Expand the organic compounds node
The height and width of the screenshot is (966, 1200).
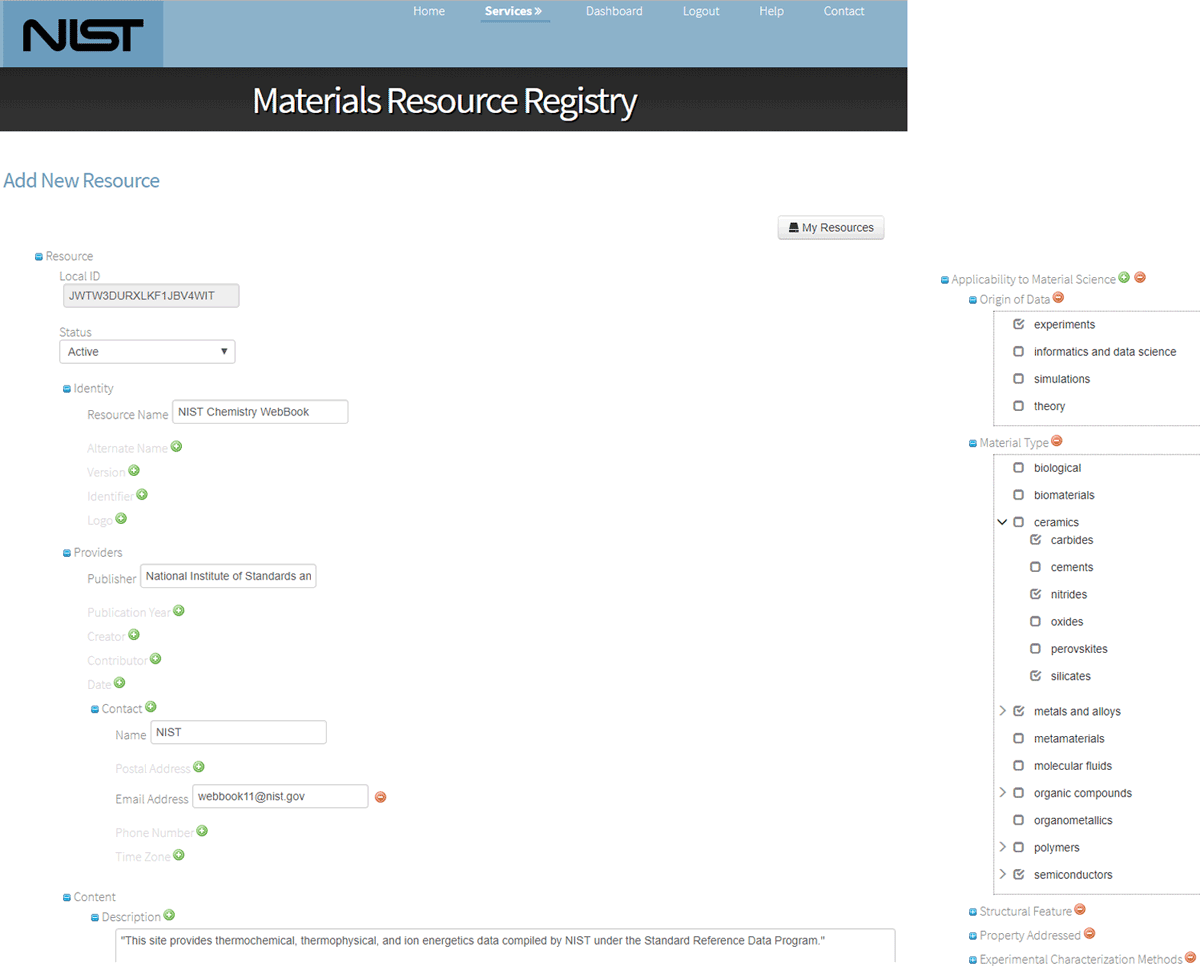(x=1002, y=793)
